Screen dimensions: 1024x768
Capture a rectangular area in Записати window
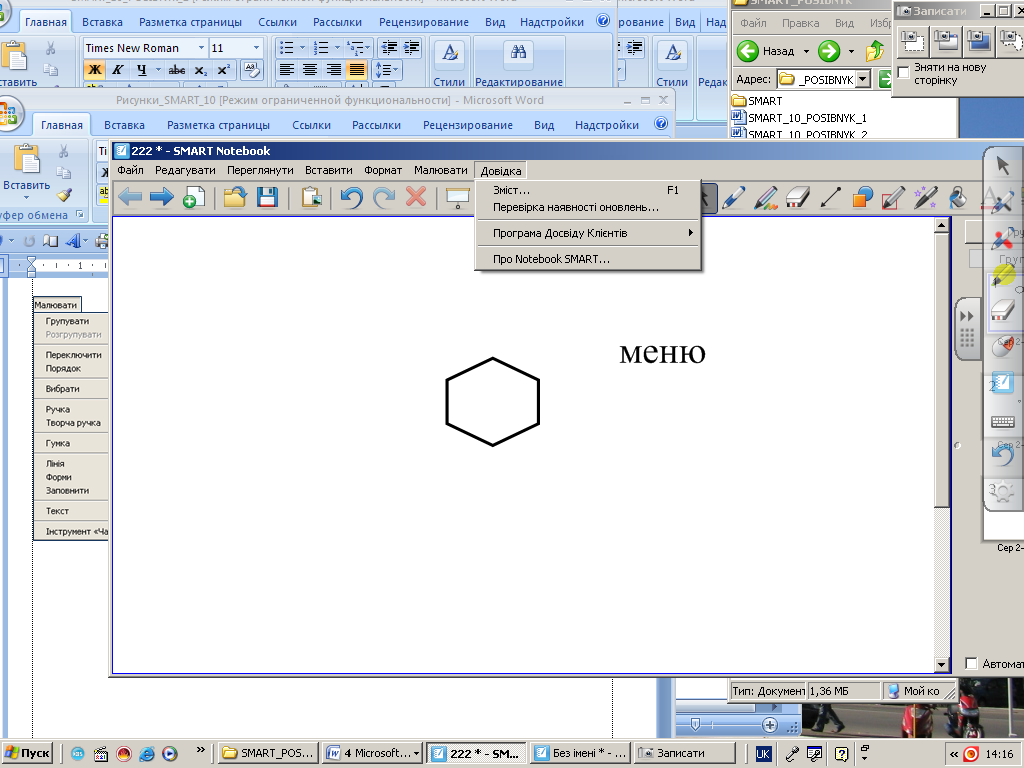pos(912,41)
